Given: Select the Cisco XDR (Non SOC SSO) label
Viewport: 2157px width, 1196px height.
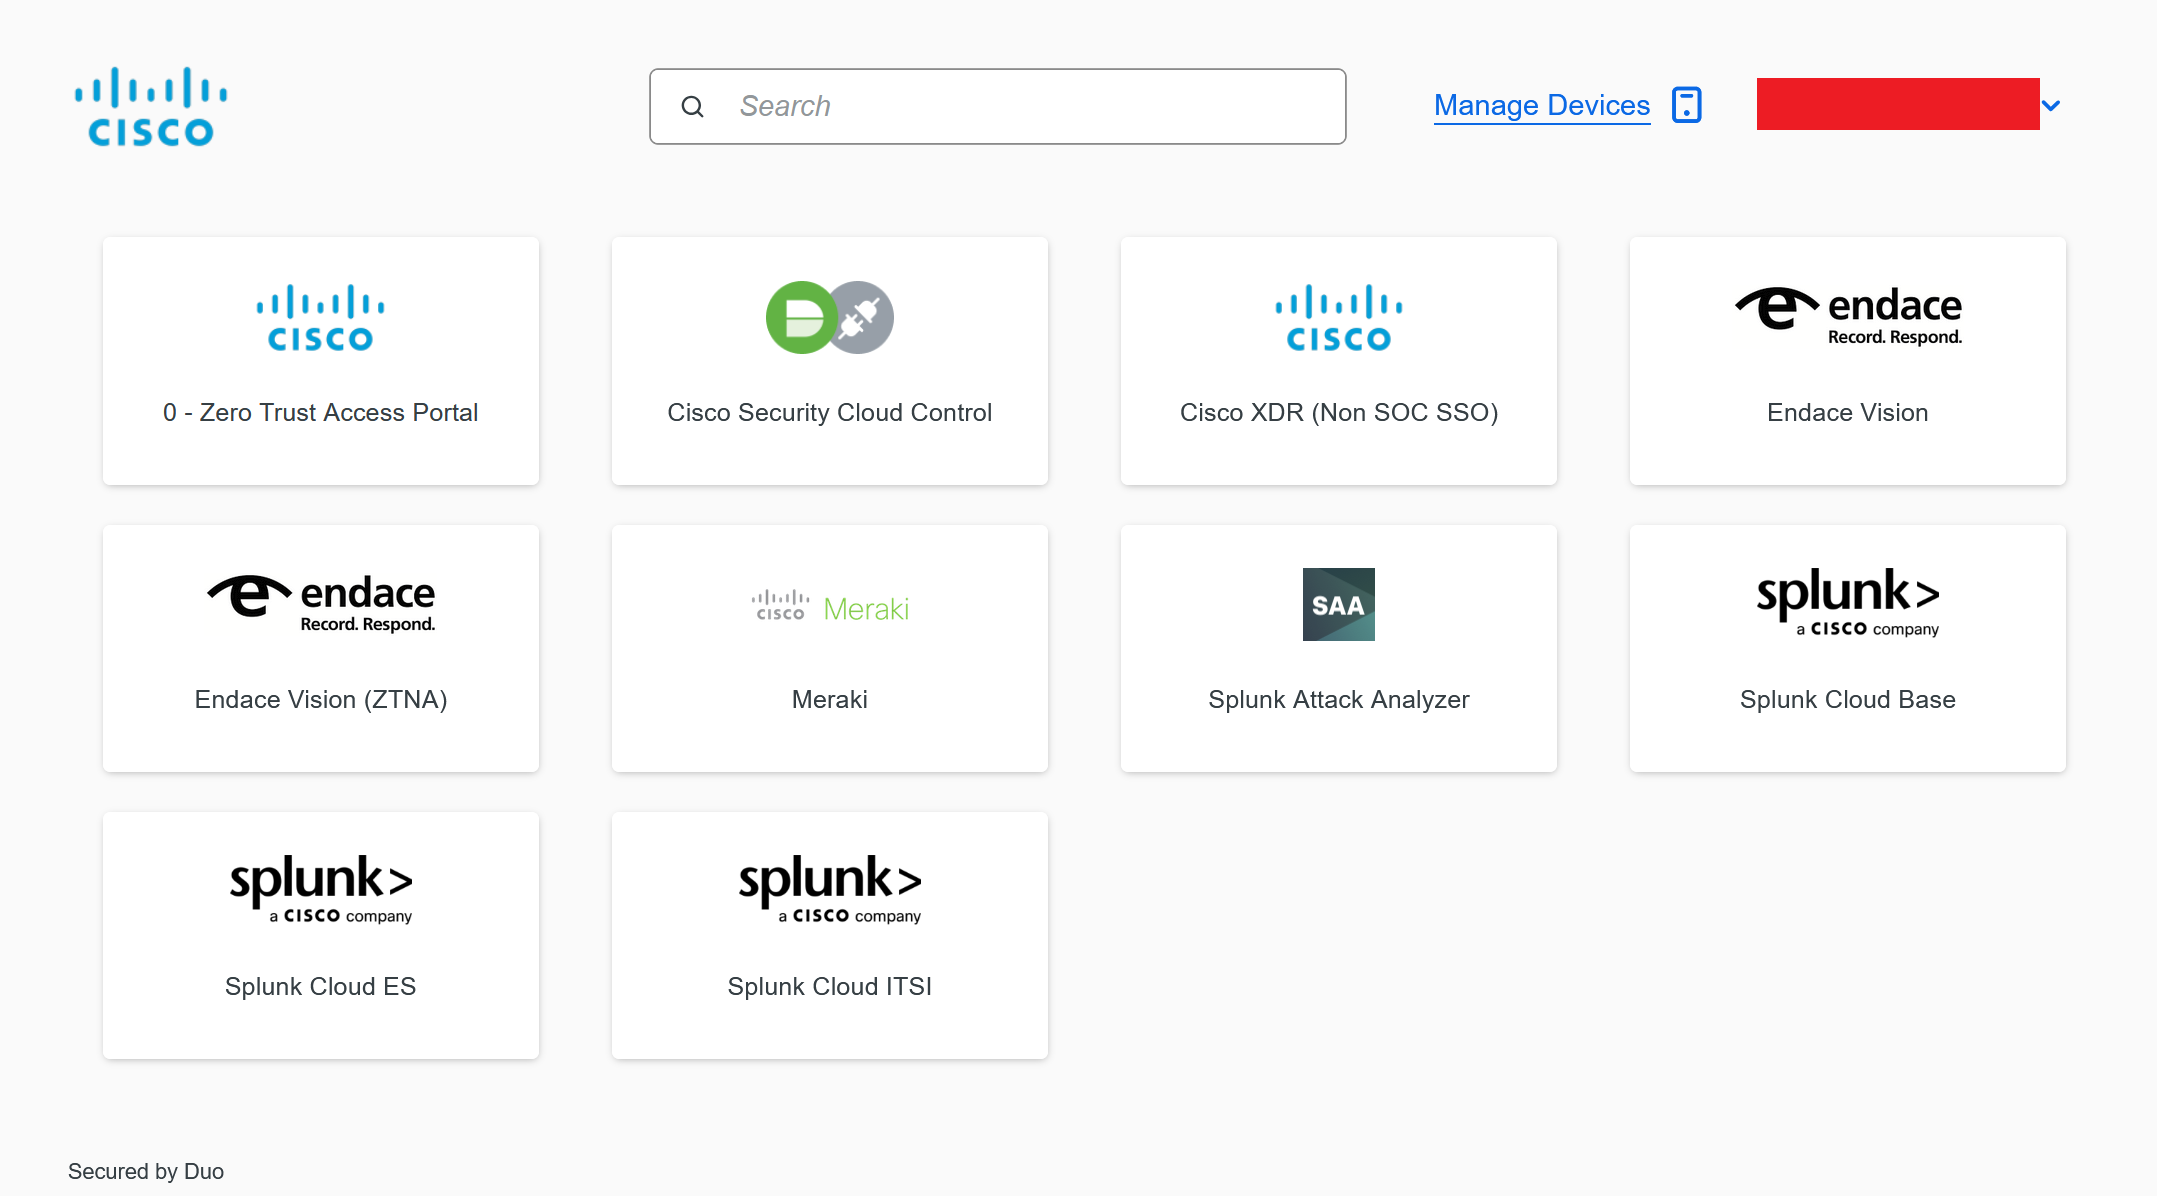Looking at the screenshot, I should point(1338,413).
